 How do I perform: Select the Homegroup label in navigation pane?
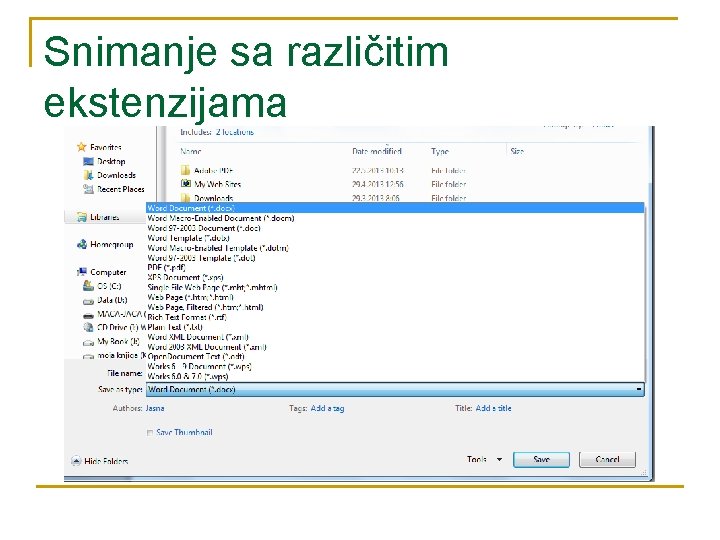click(112, 244)
